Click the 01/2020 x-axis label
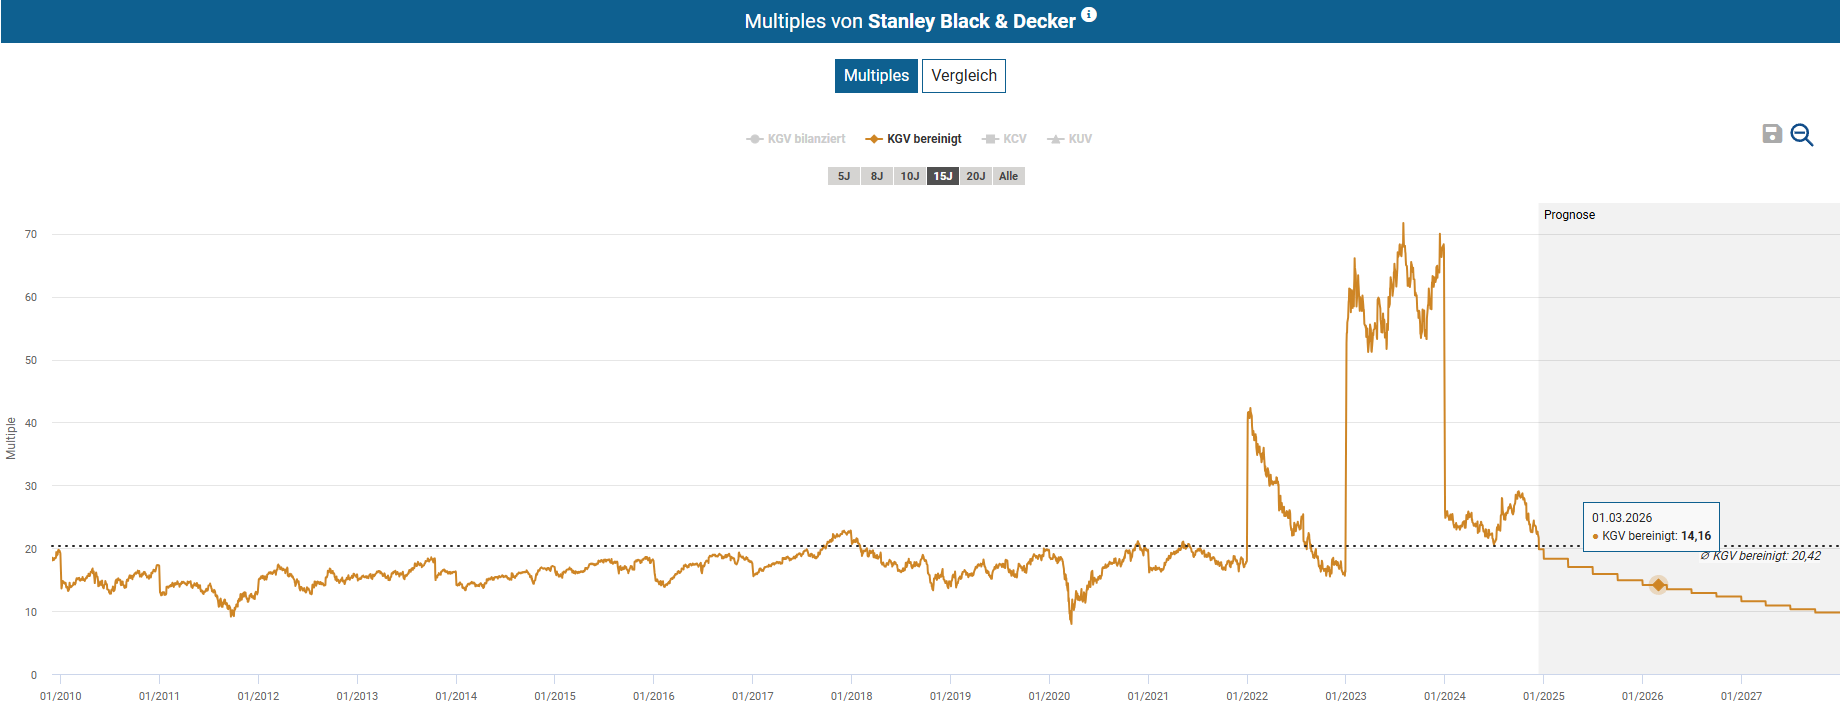Image resolution: width=1842 pixels, height=727 pixels. pos(1049,696)
